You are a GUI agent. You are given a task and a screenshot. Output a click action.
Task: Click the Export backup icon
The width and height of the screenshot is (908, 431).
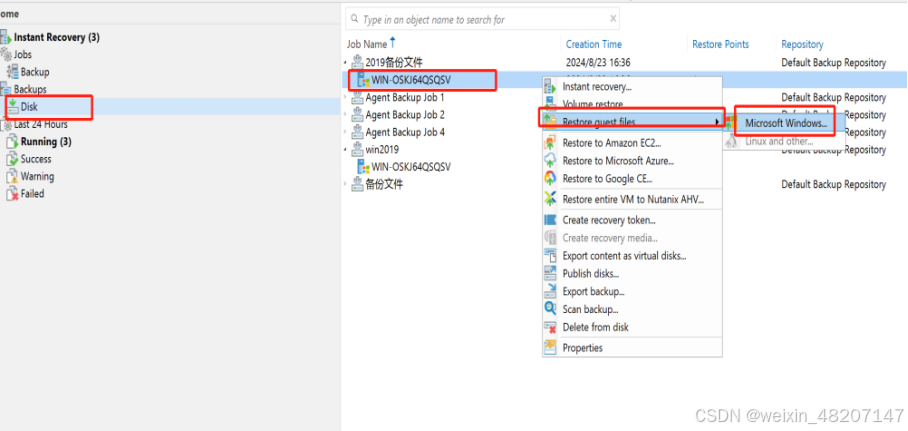(x=550, y=291)
